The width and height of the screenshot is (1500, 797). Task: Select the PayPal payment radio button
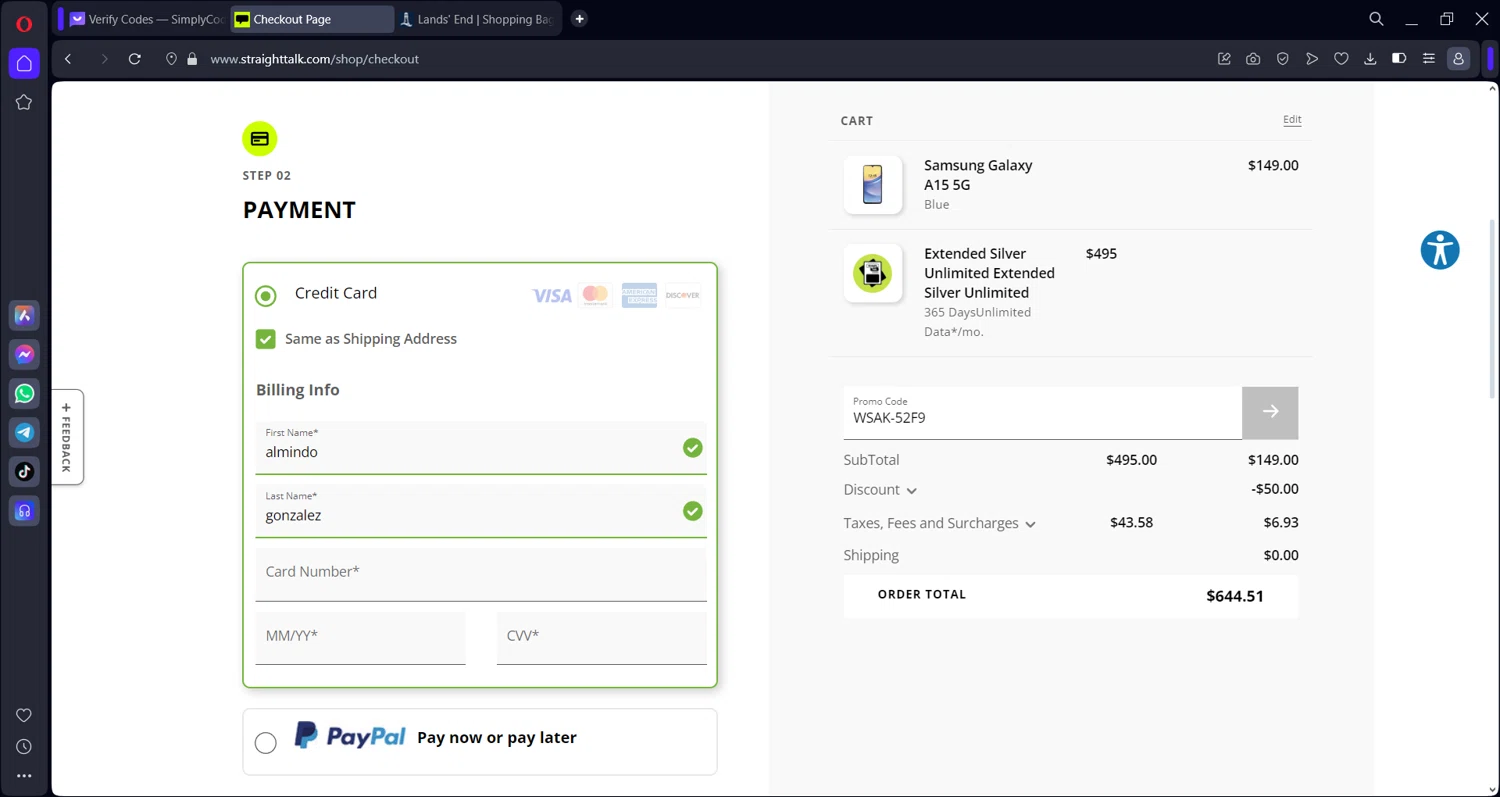click(266, 743)
